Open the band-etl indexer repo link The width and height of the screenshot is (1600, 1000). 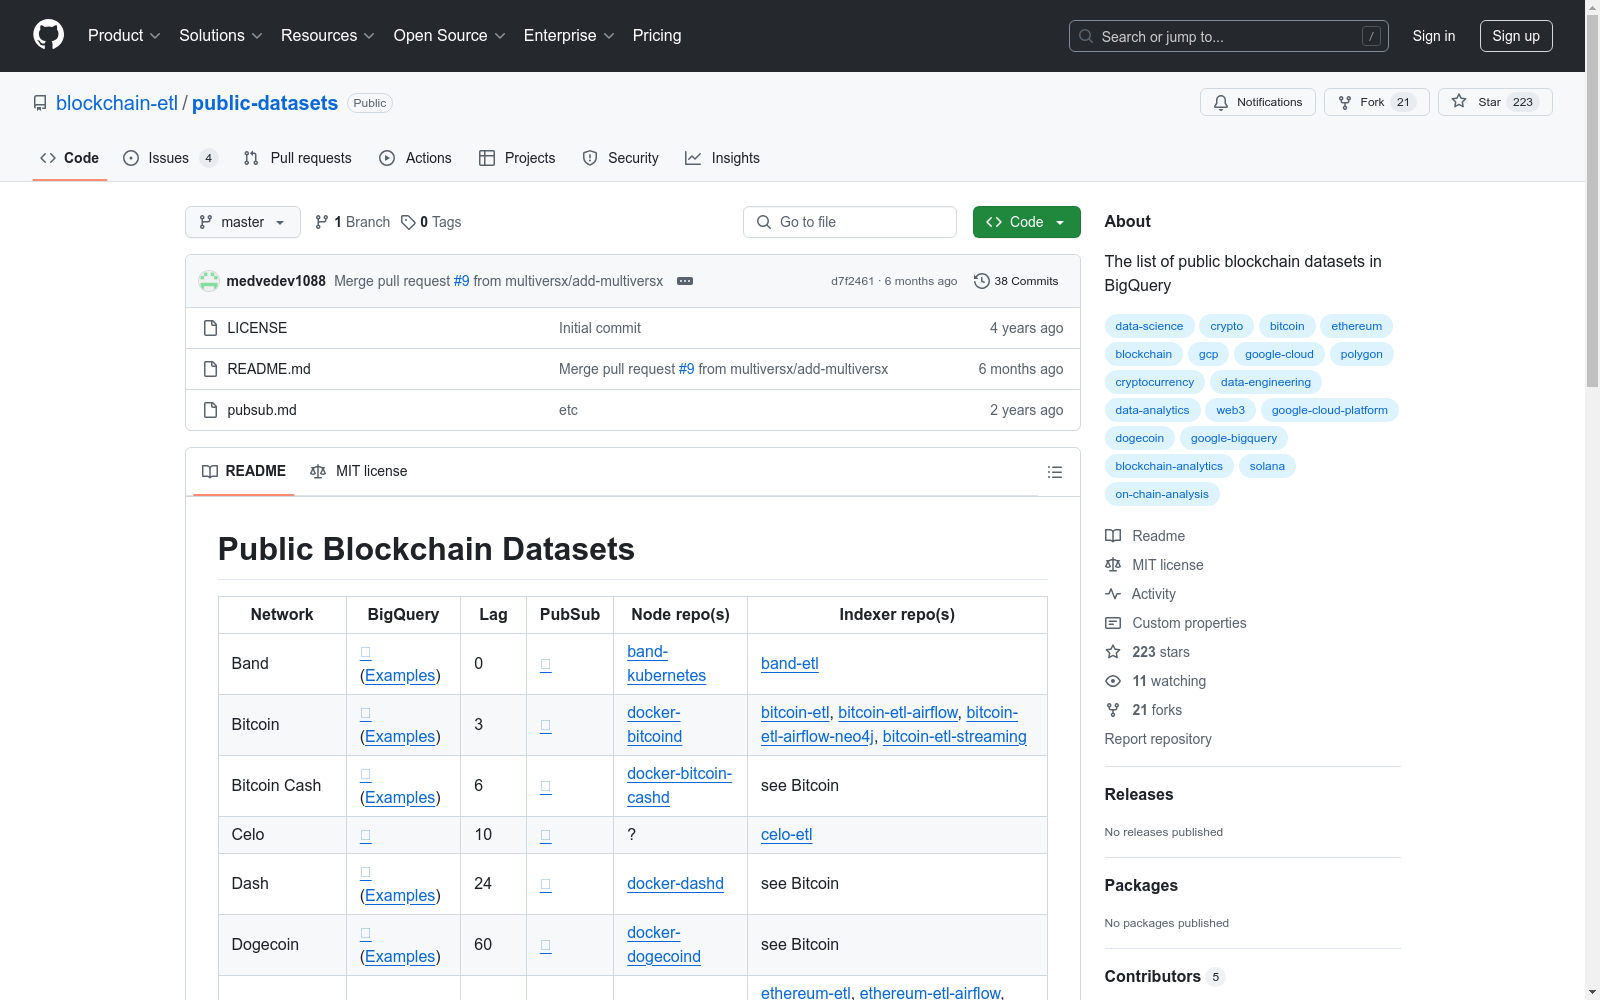tap(790, 664)
